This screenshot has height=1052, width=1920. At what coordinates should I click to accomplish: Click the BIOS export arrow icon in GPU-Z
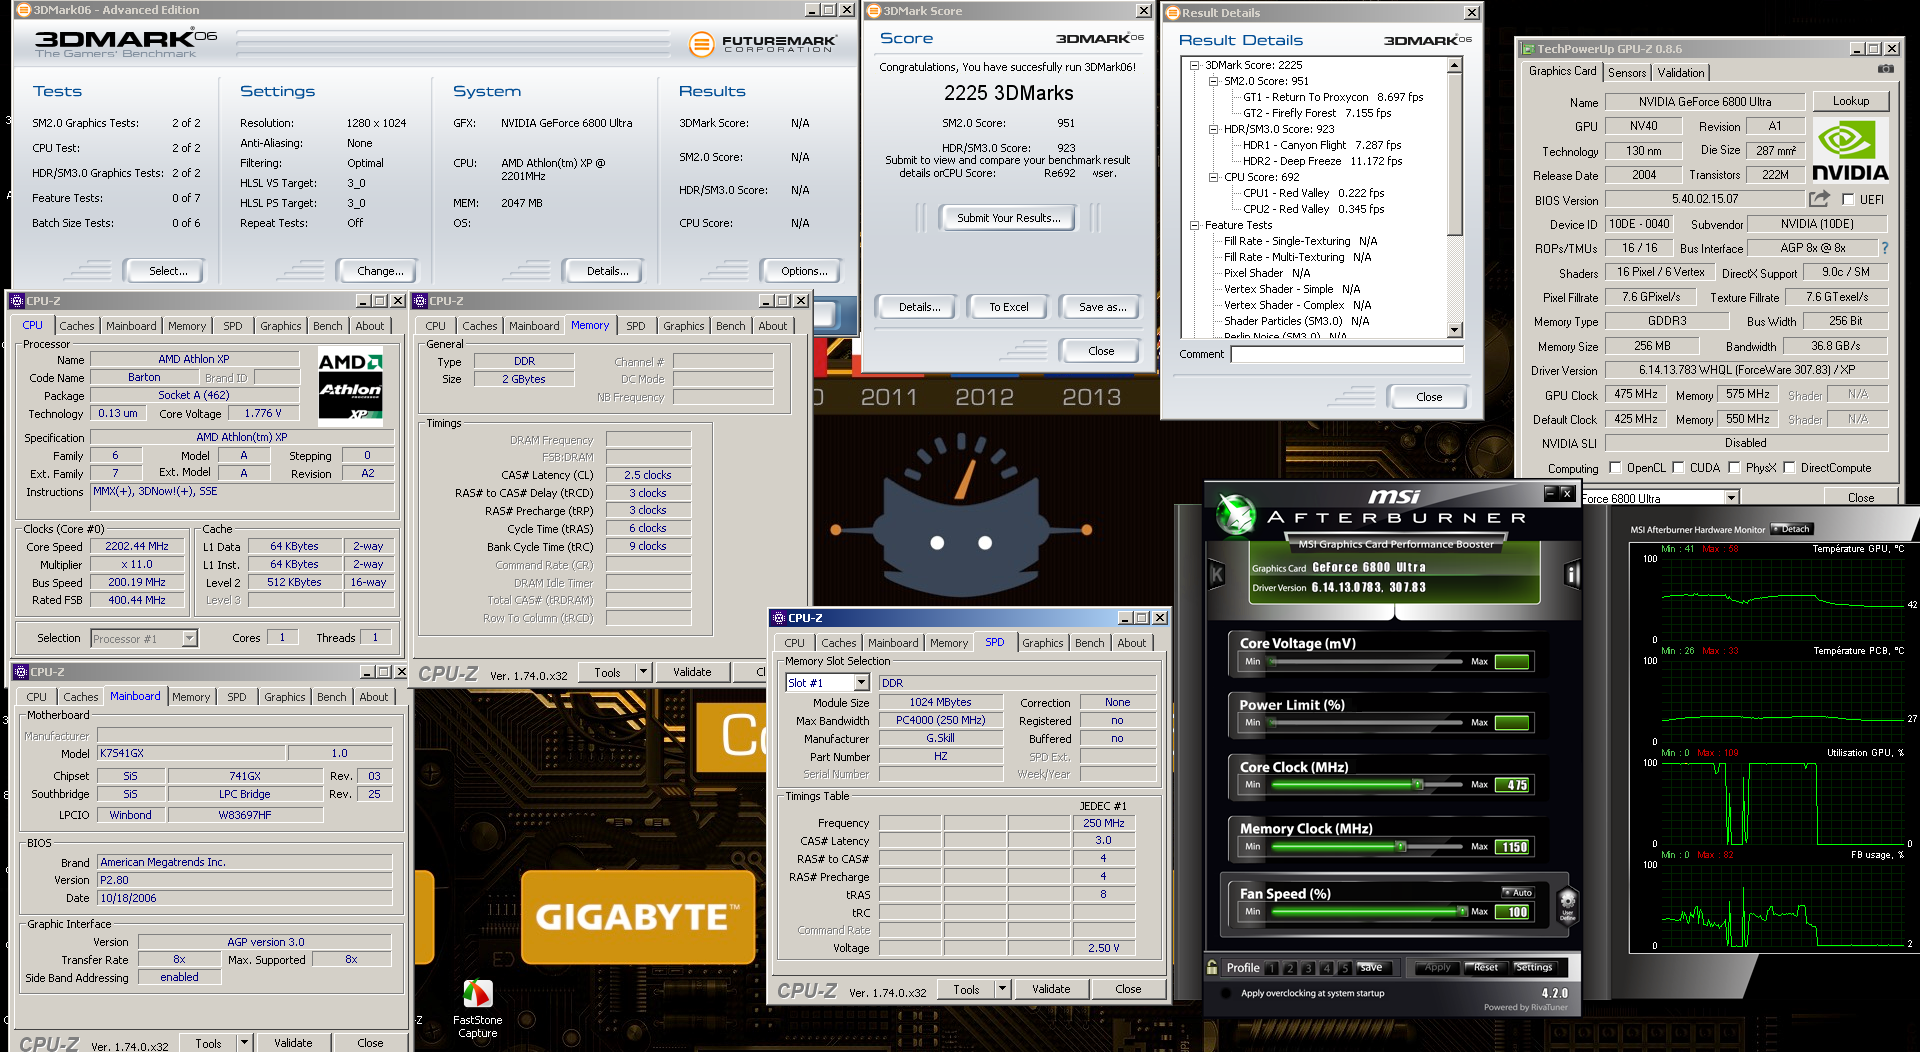point(1820,199)
